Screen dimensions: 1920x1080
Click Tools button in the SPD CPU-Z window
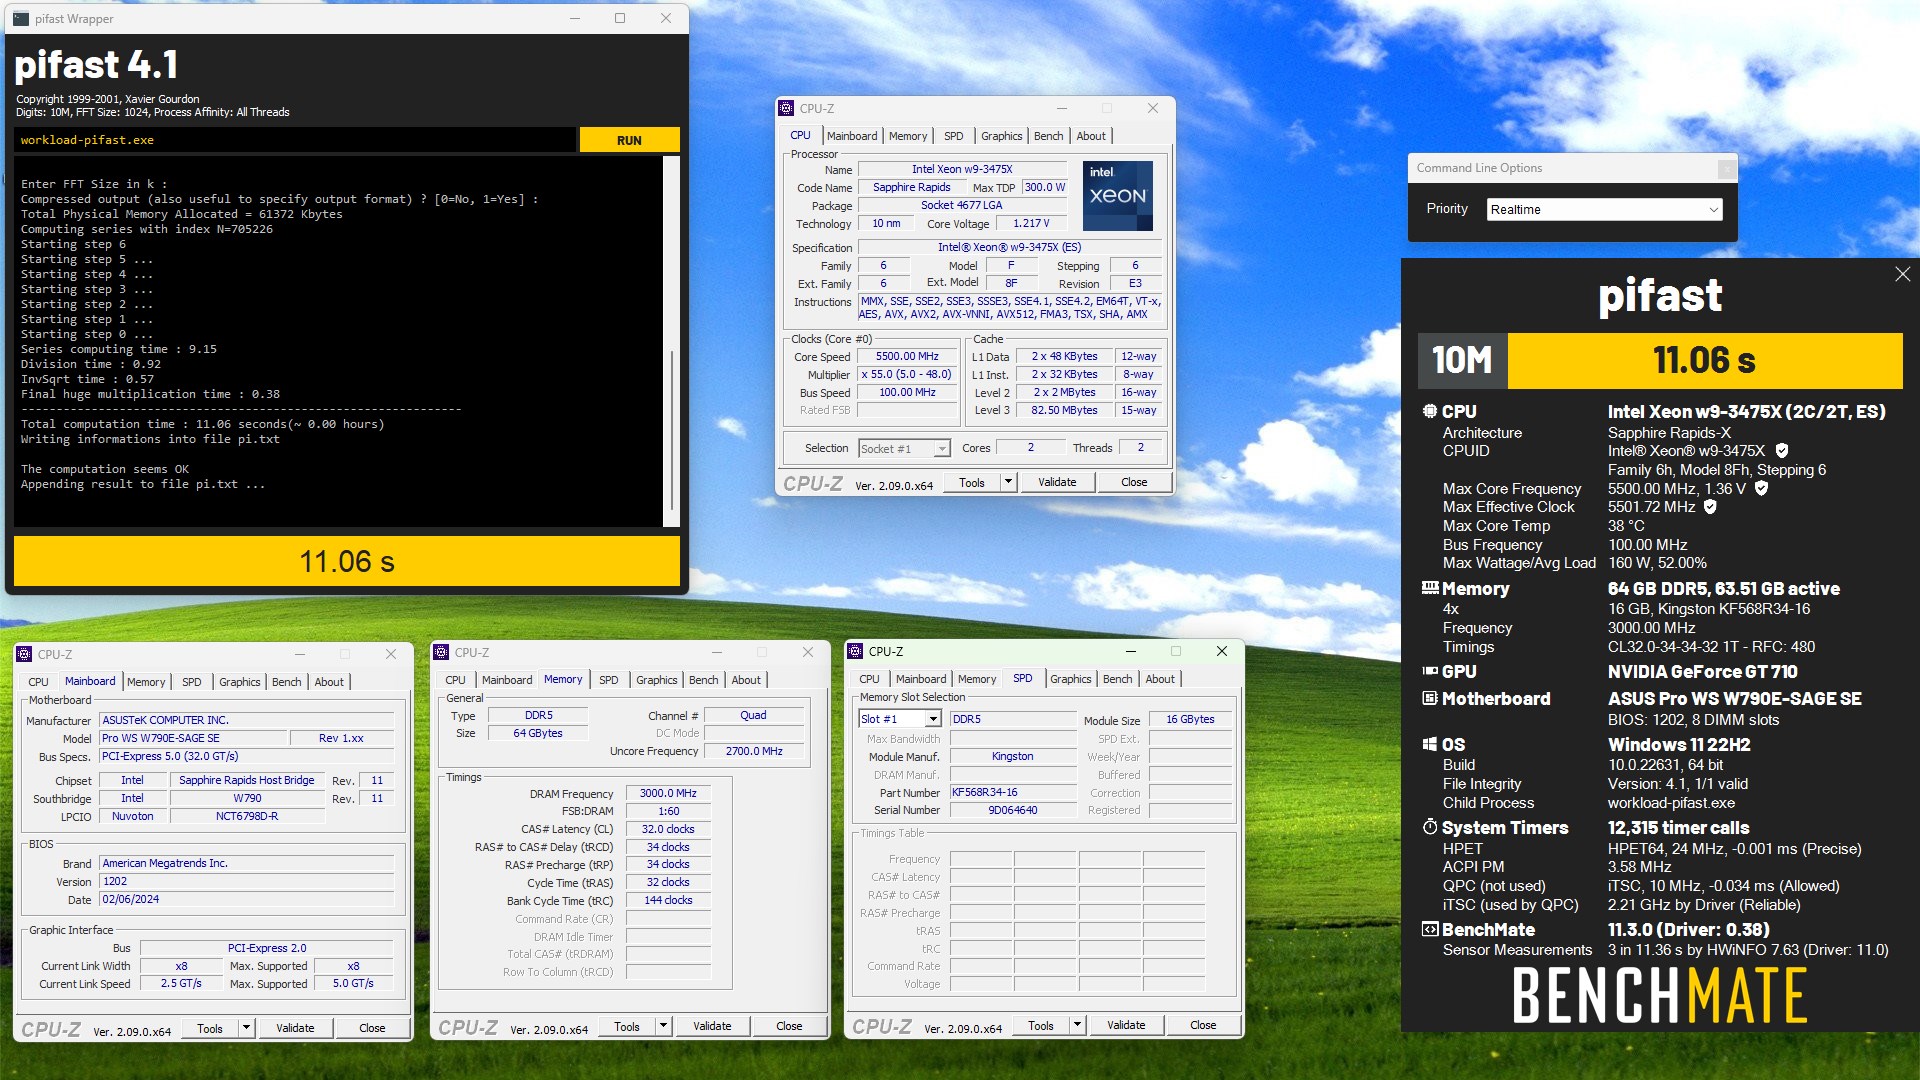click(x=1041, y=1025)
